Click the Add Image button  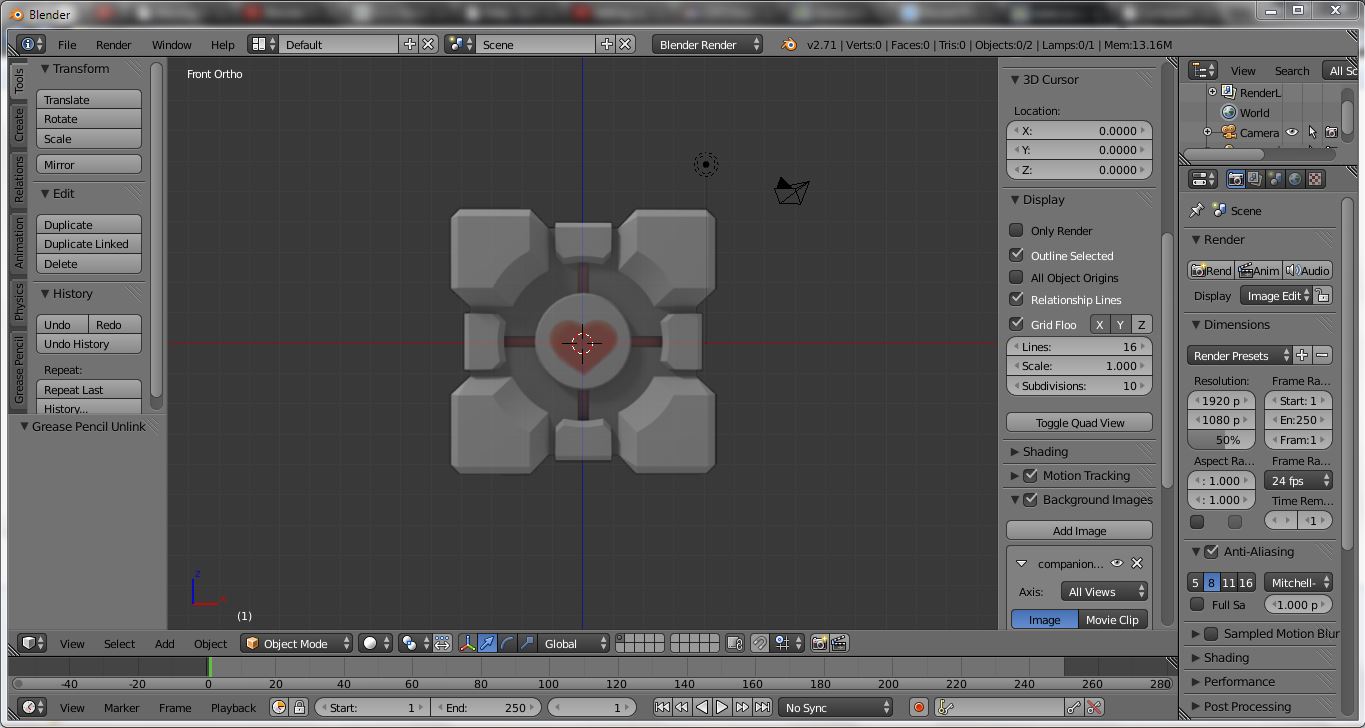(1079, 530)
